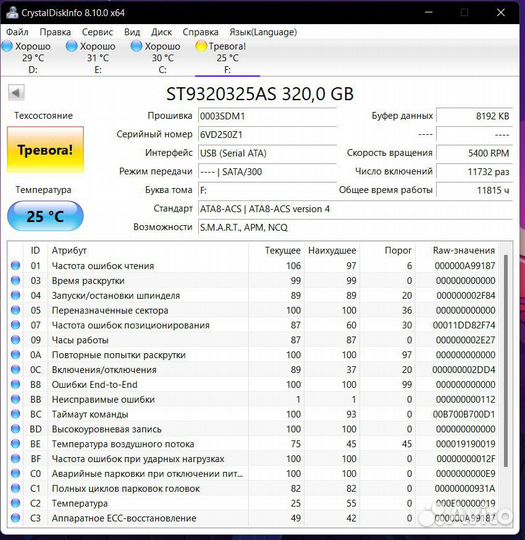
Task: Click the total hours value 11815 ч
Action: point(474,190)
